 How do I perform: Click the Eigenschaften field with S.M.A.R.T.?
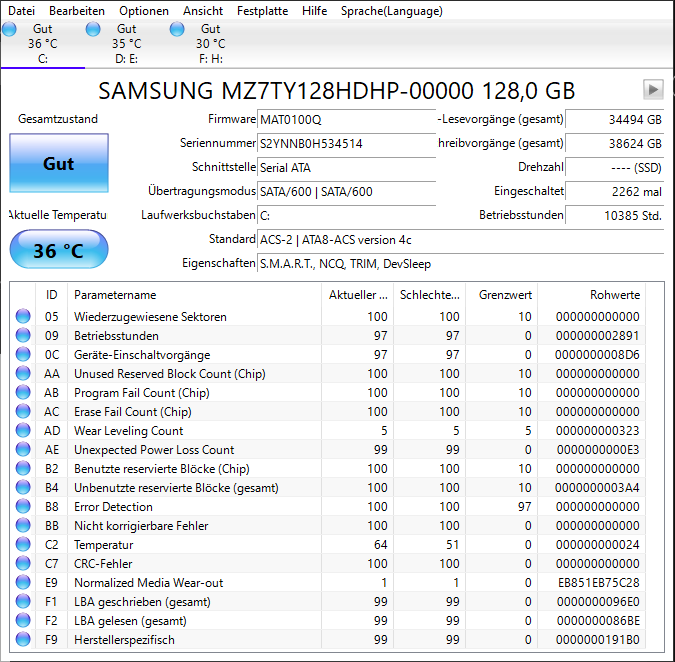pyautogui.click(x=461, y=264)
